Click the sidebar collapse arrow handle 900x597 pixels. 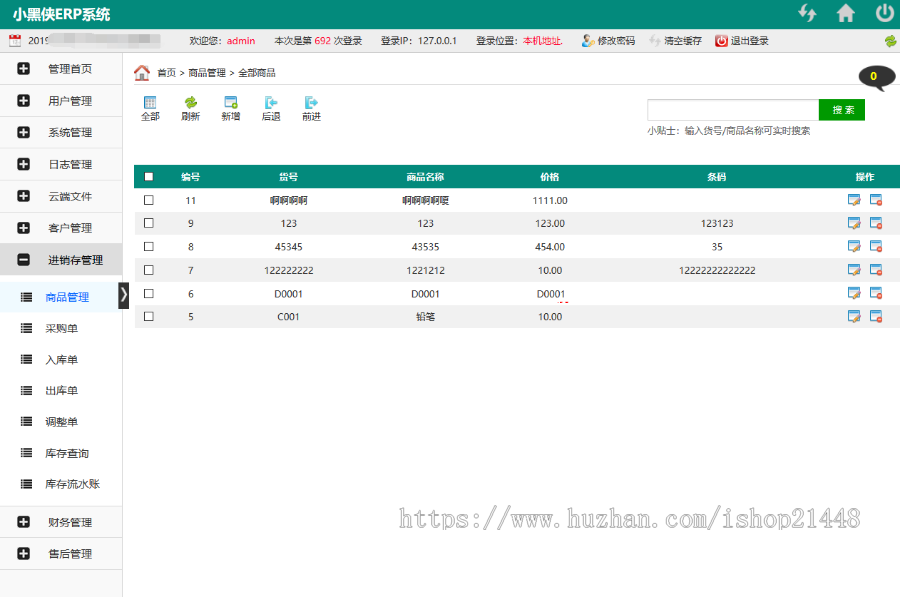pyautogui.click(x=123, y=296)
